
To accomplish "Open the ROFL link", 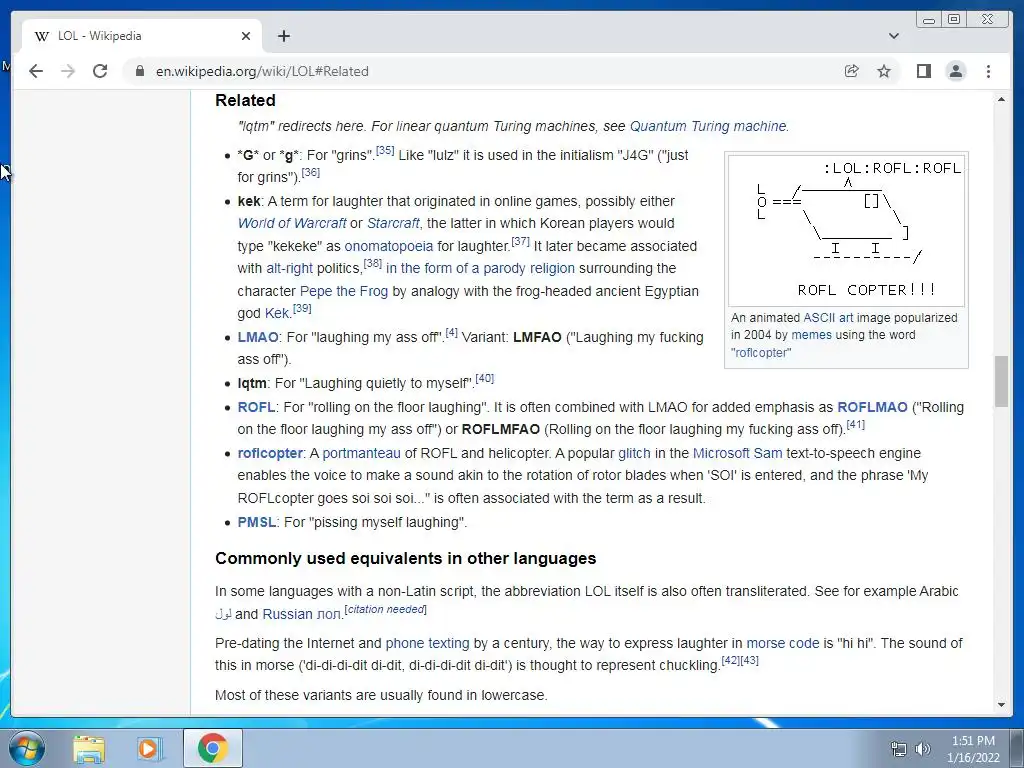I will (256, 408).
